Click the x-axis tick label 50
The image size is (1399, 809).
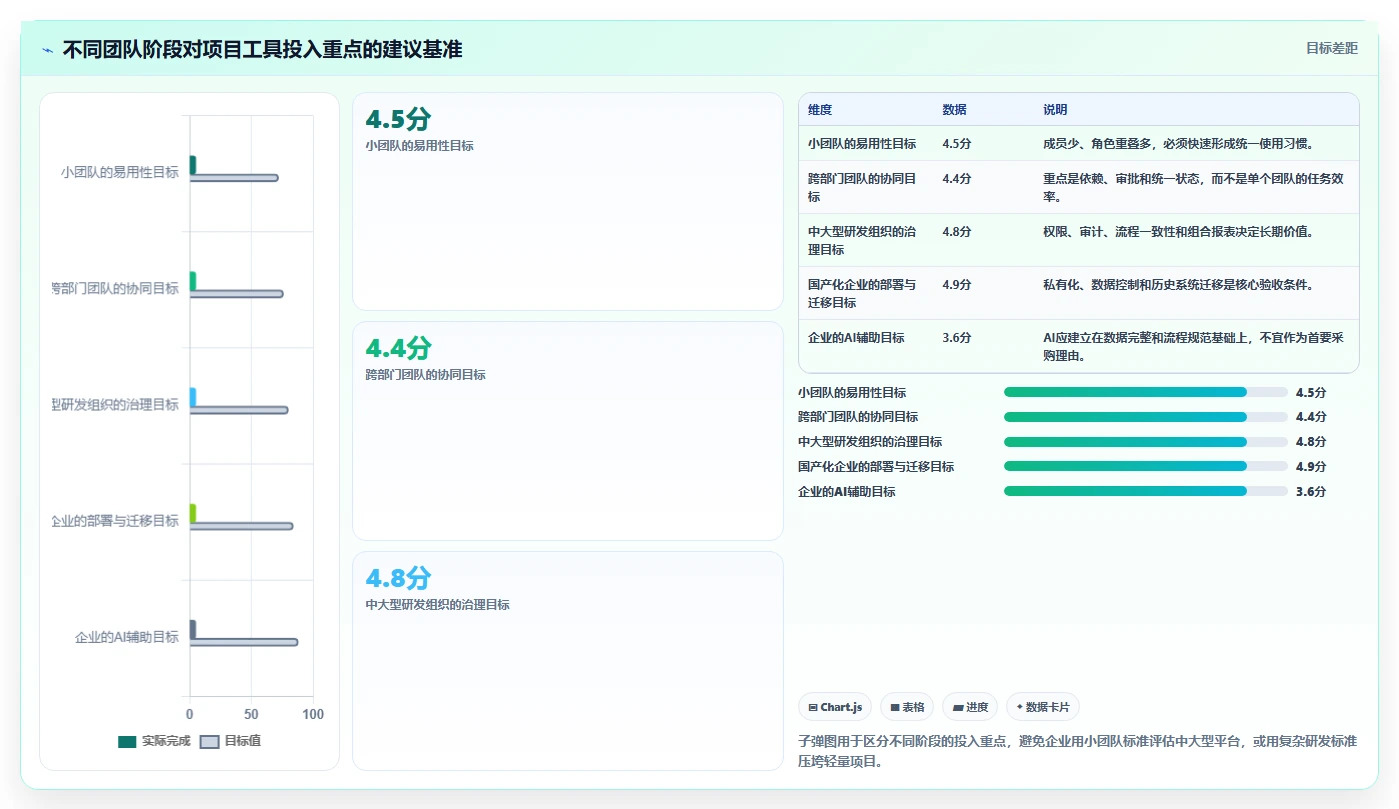[251, 715]
